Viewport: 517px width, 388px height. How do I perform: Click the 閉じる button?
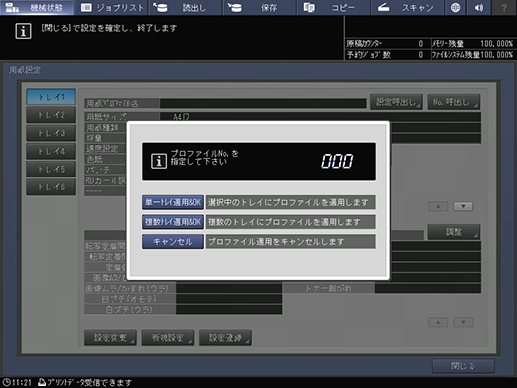[x=463, y=366]
